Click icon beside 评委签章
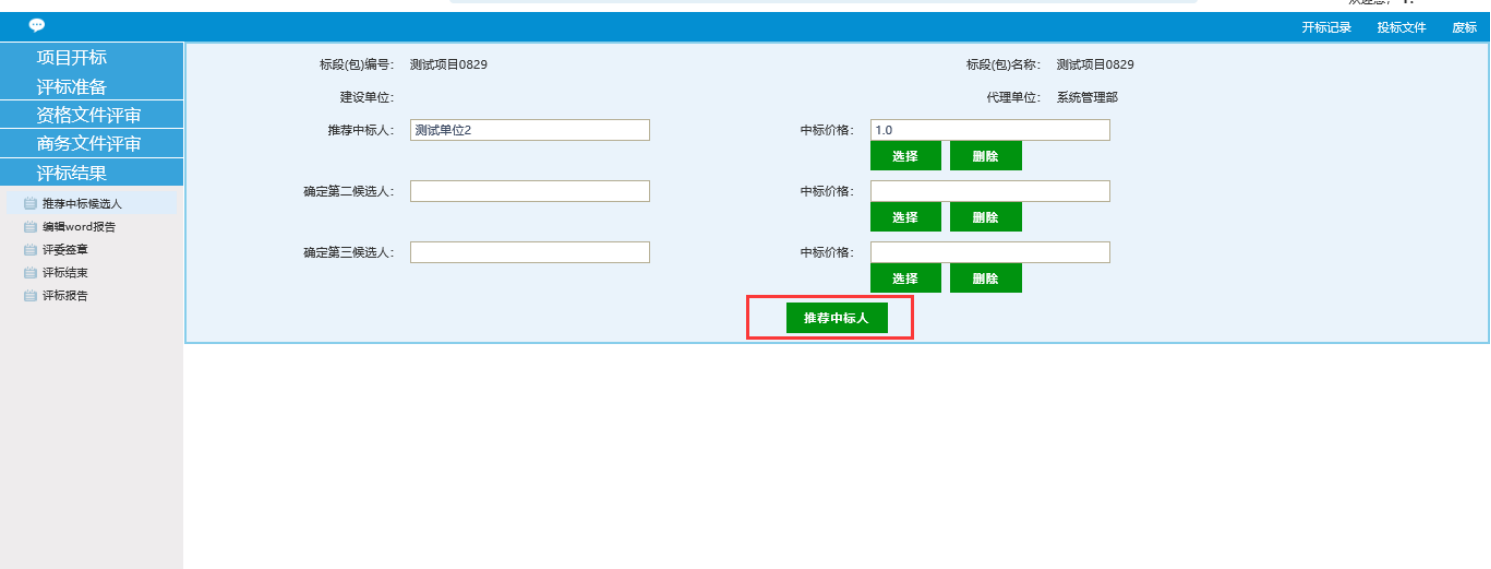This screenshot has width=1491, height=569. (30, 250)
